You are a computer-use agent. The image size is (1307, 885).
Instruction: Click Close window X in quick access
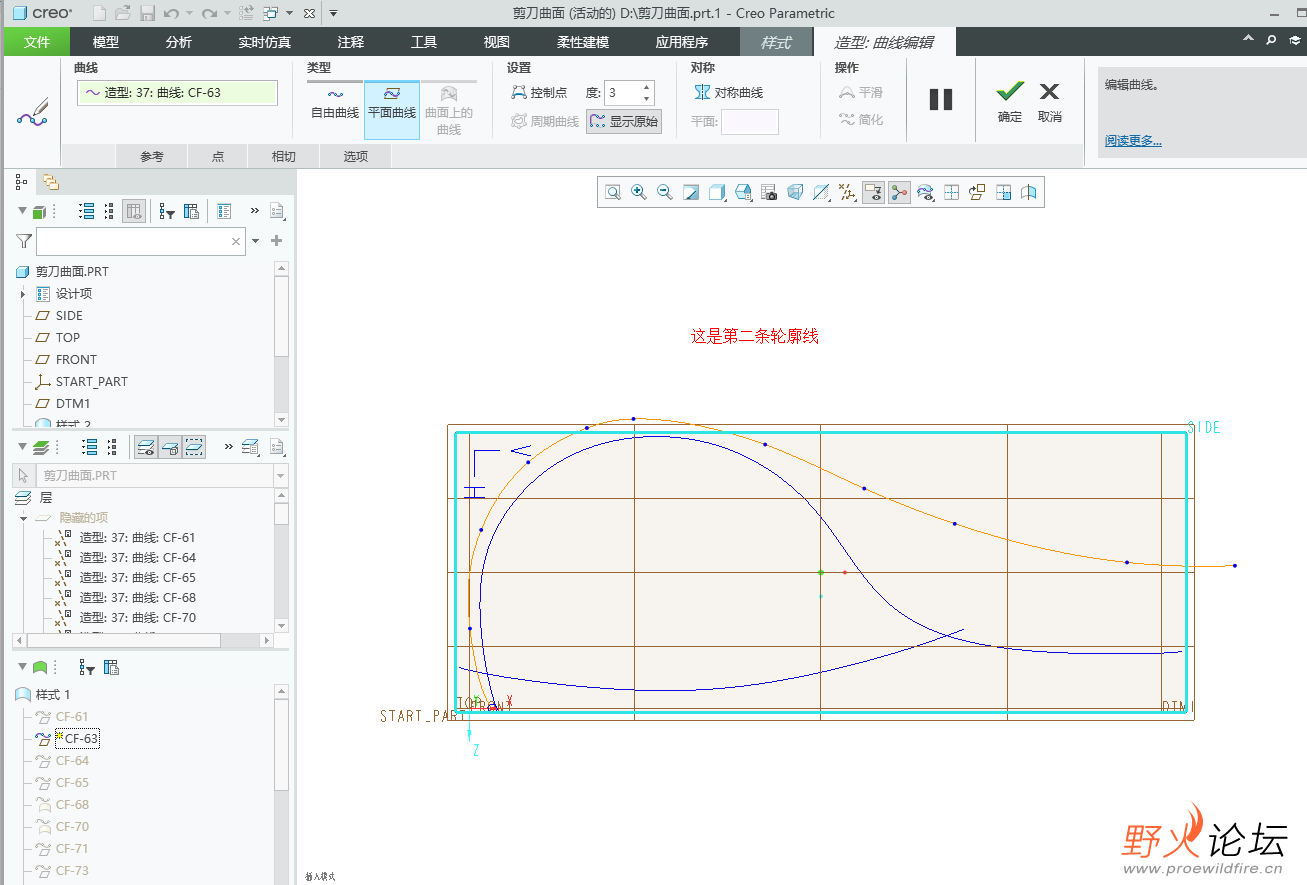(309, 13)
